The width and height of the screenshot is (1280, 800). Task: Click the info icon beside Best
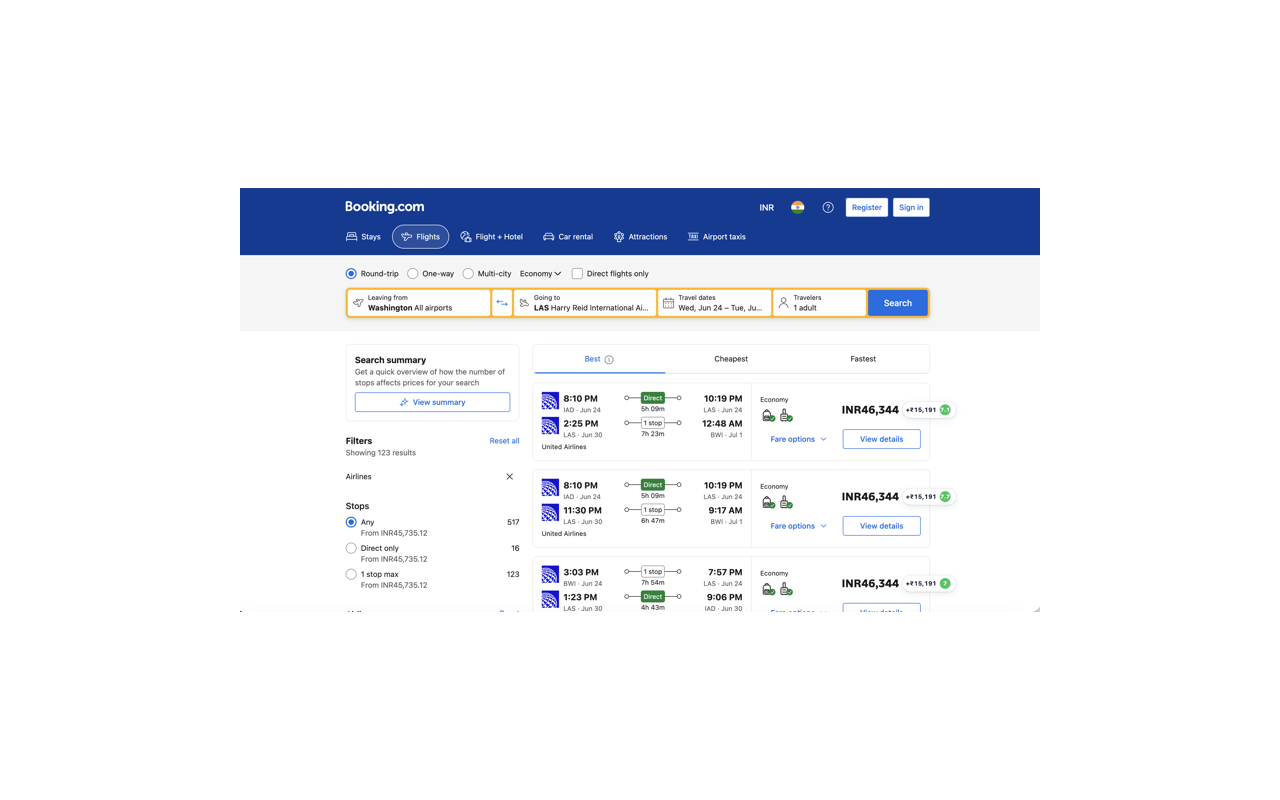609,360
